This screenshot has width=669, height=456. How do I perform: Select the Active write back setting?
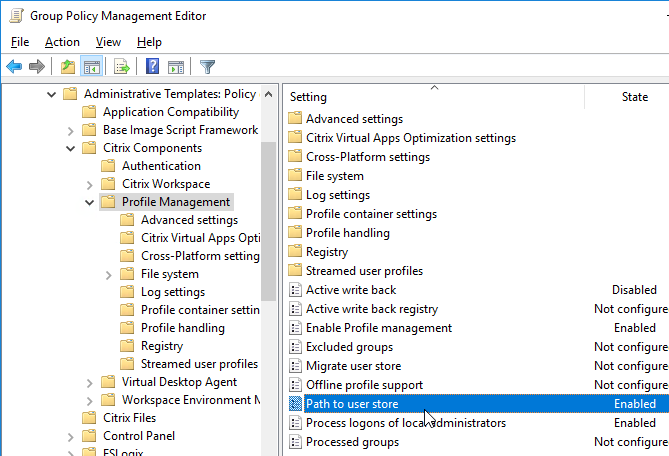(x=351, y=290)
